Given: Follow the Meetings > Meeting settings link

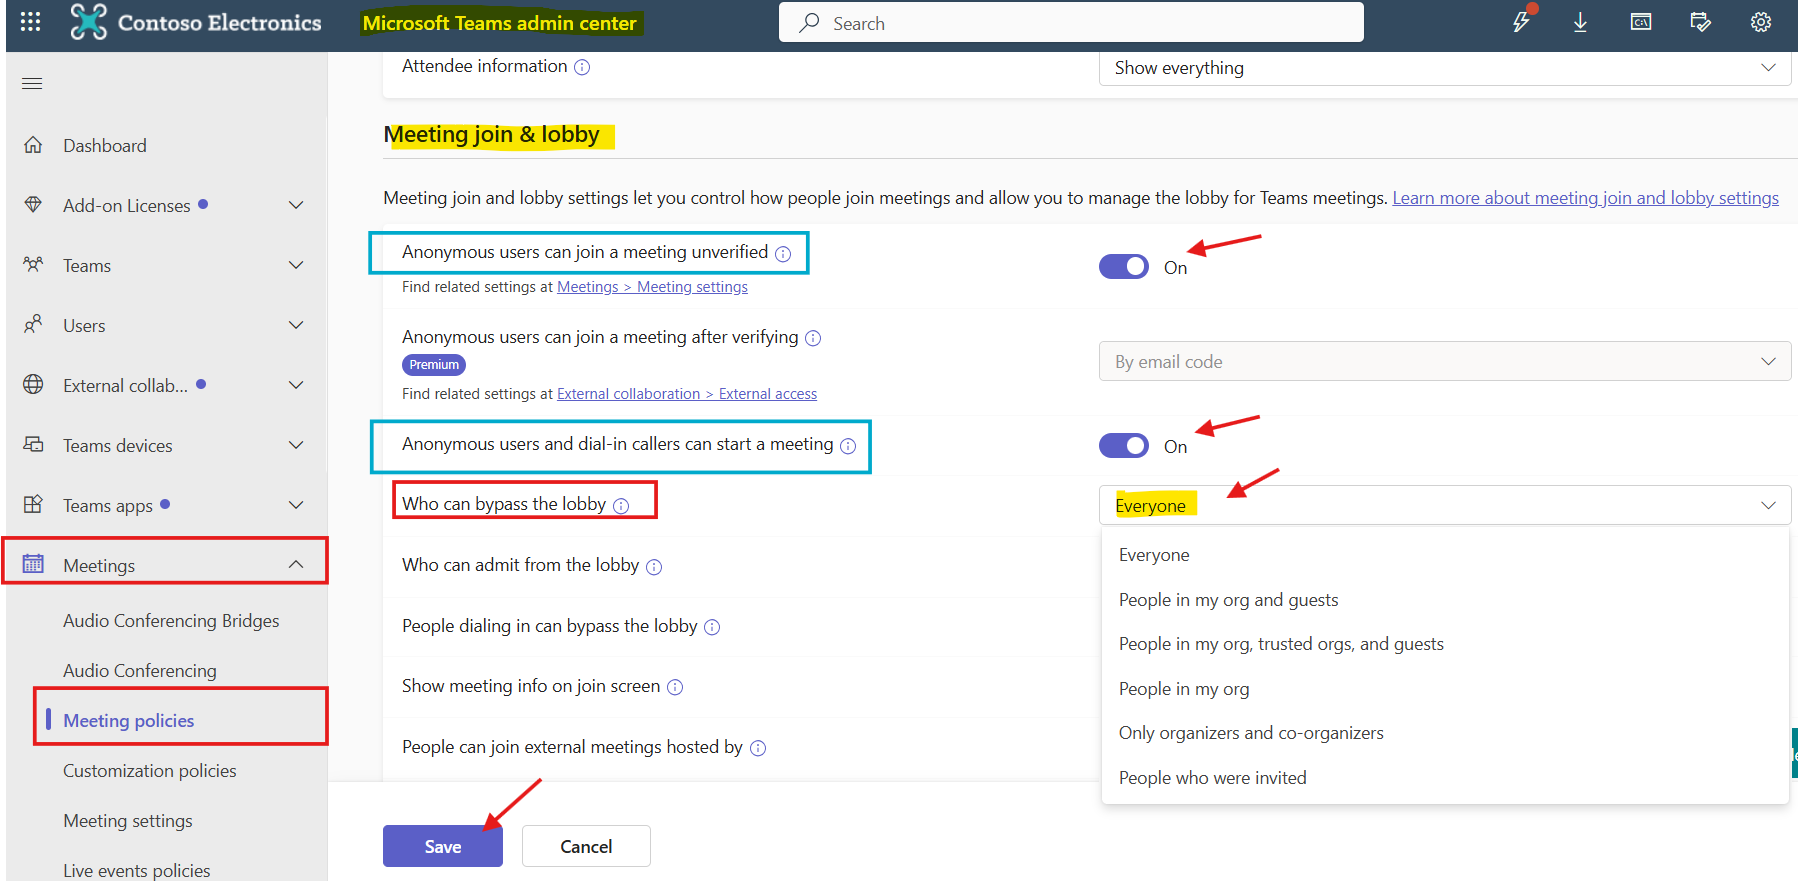Looking at the screenshot, I should (652, 287).
